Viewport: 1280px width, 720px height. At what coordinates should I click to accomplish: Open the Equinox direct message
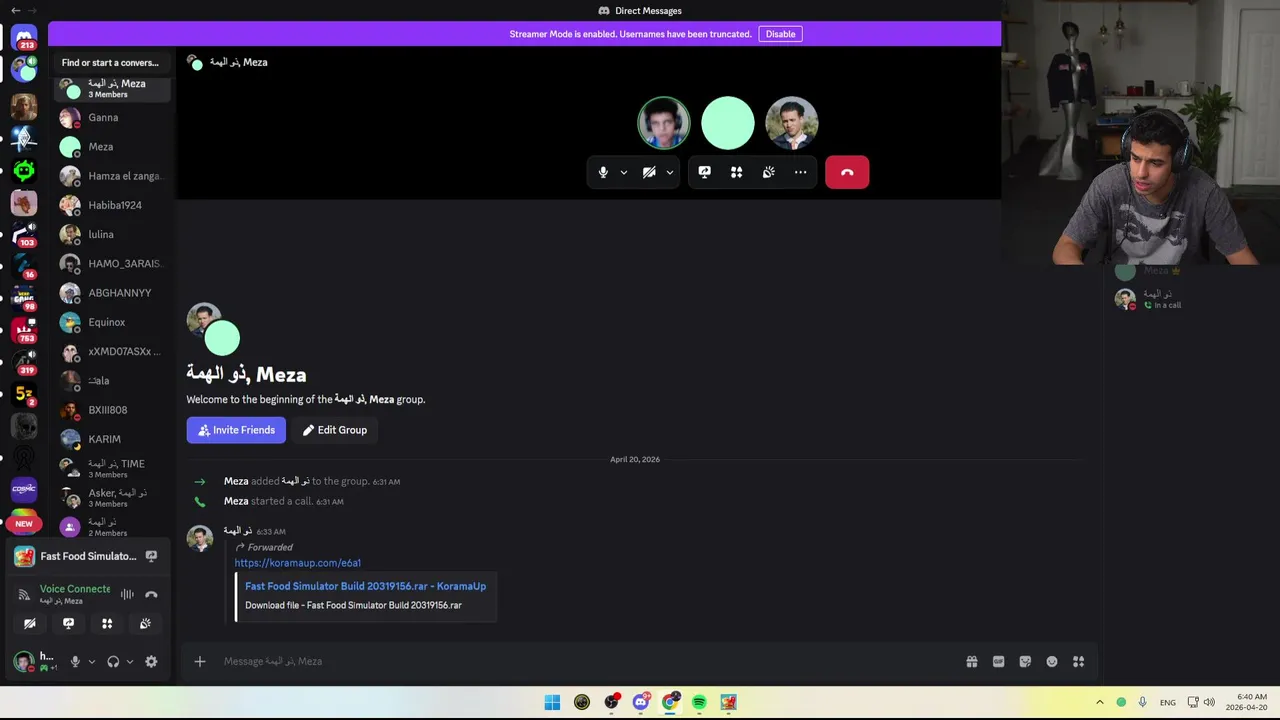tap(112, 322)
